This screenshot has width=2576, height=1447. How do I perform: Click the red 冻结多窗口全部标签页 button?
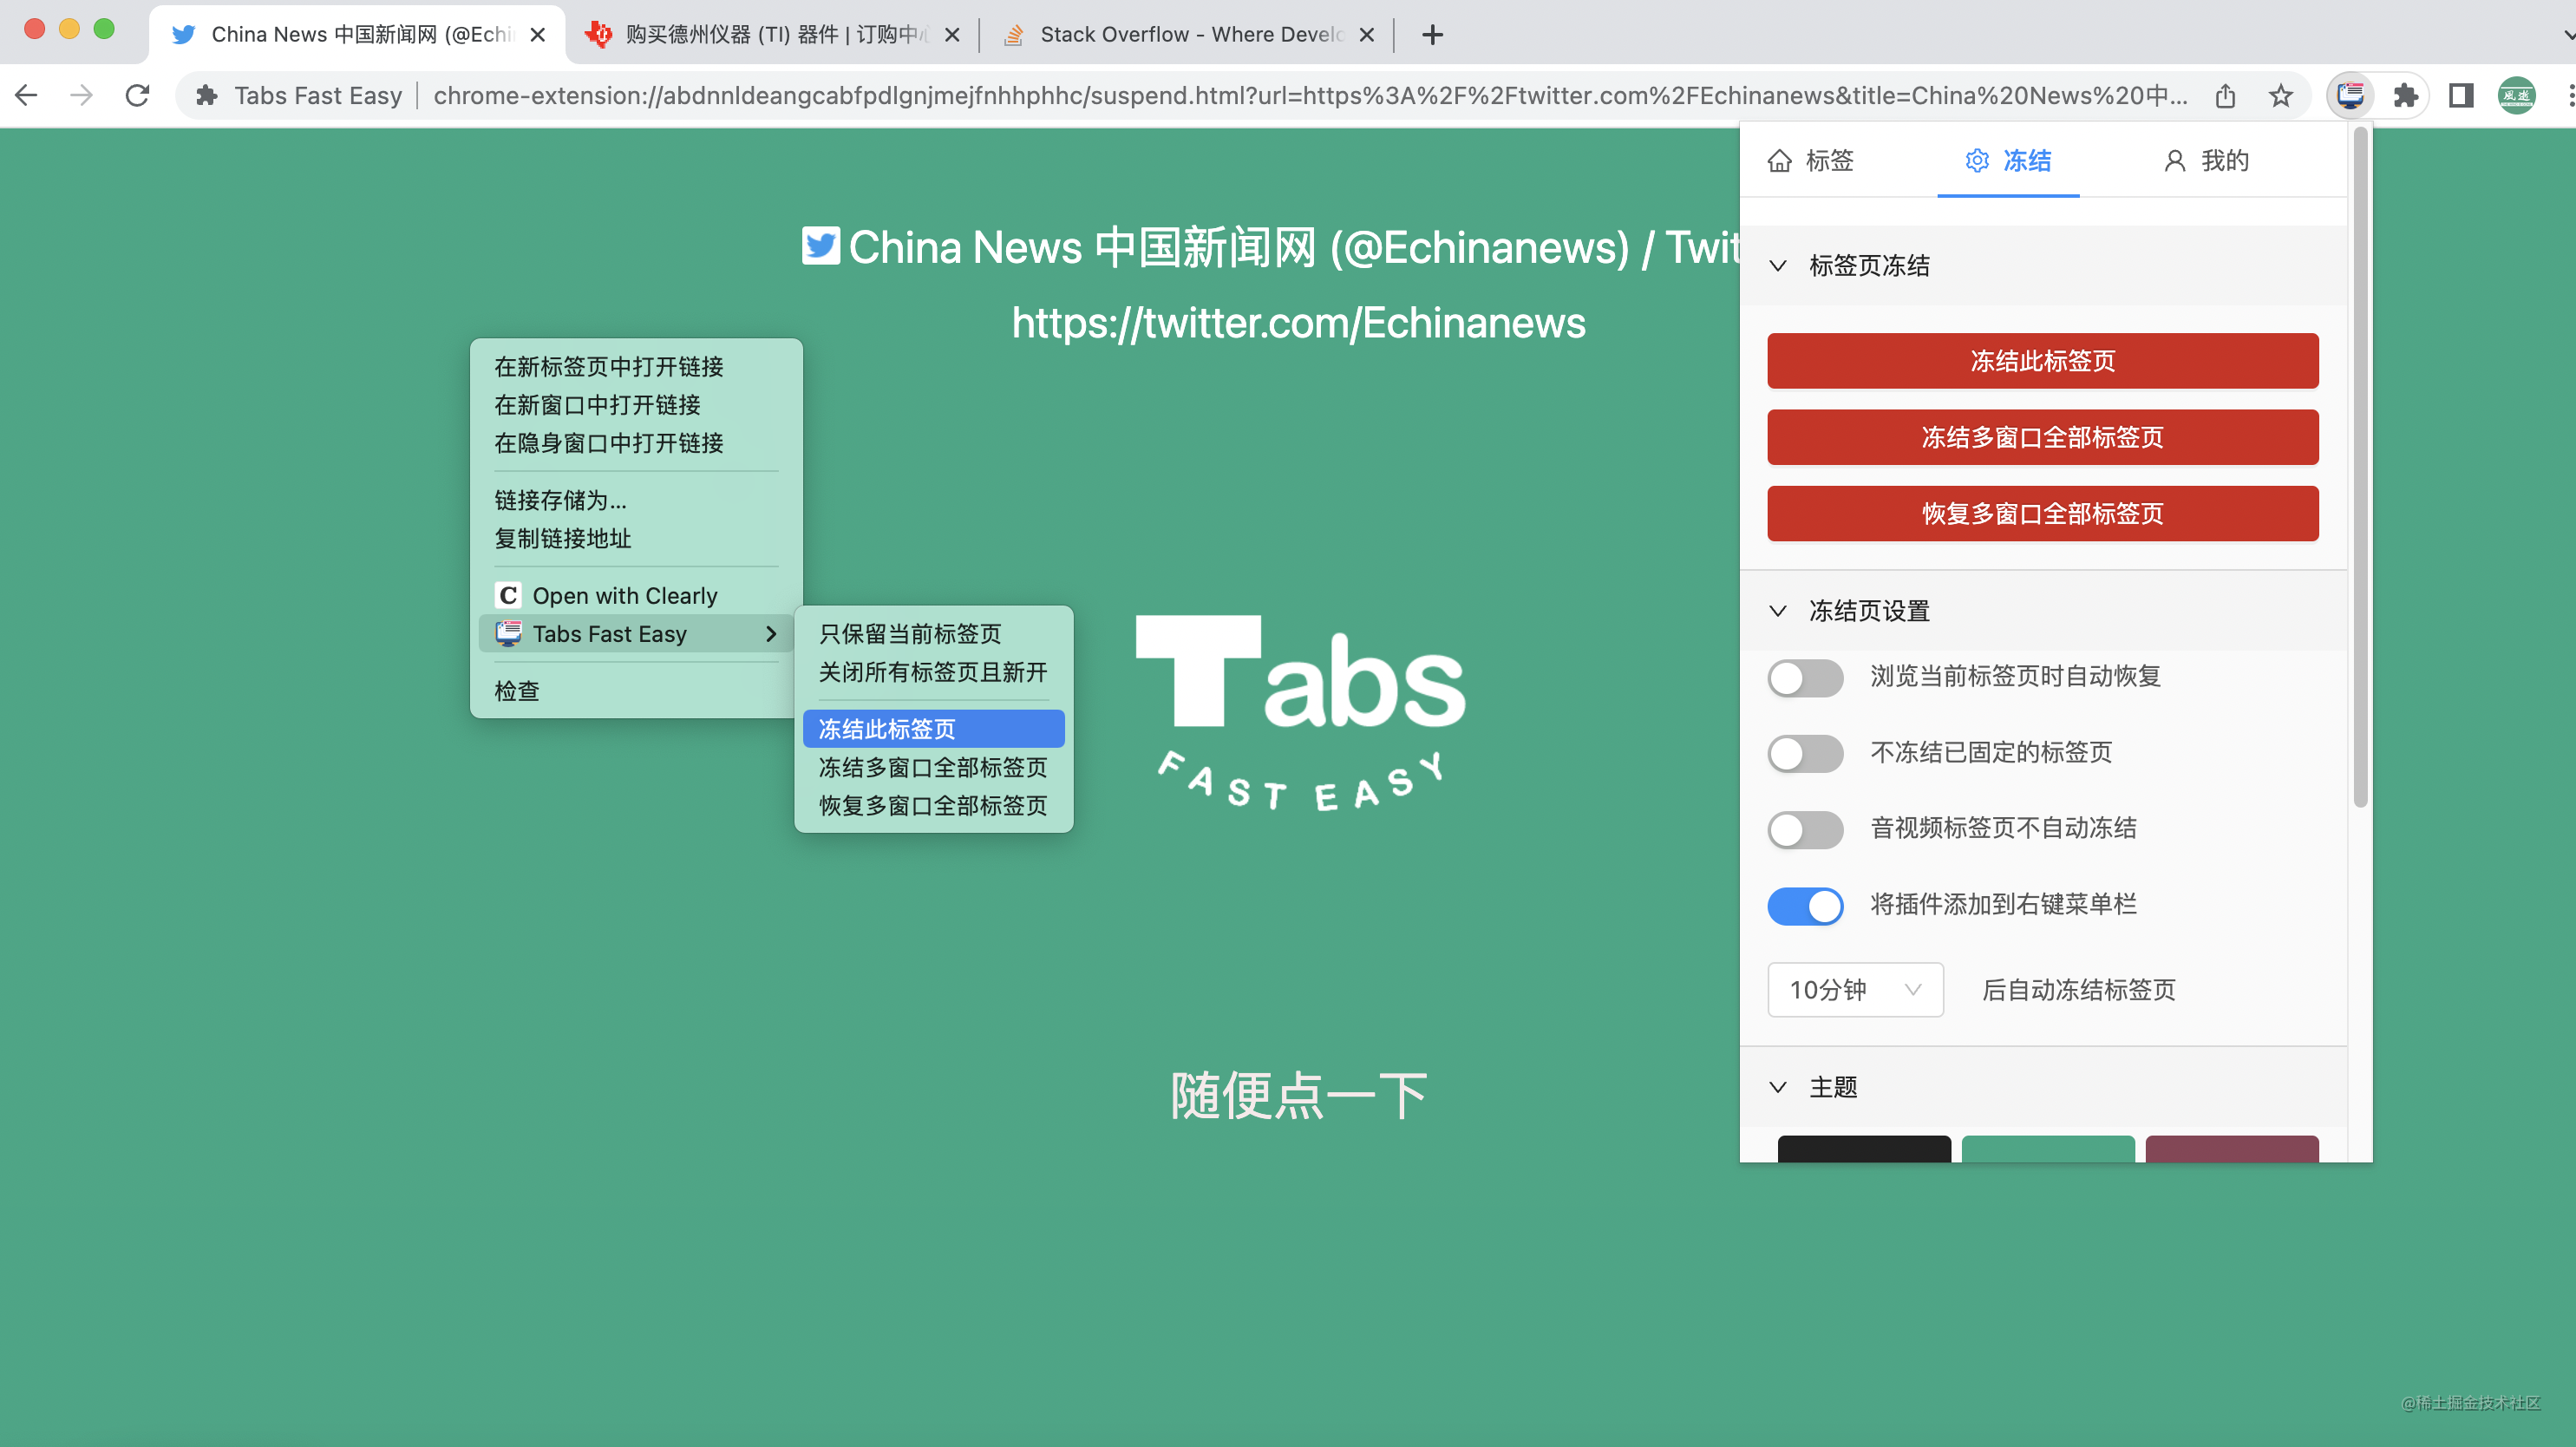coord(2042,437)
